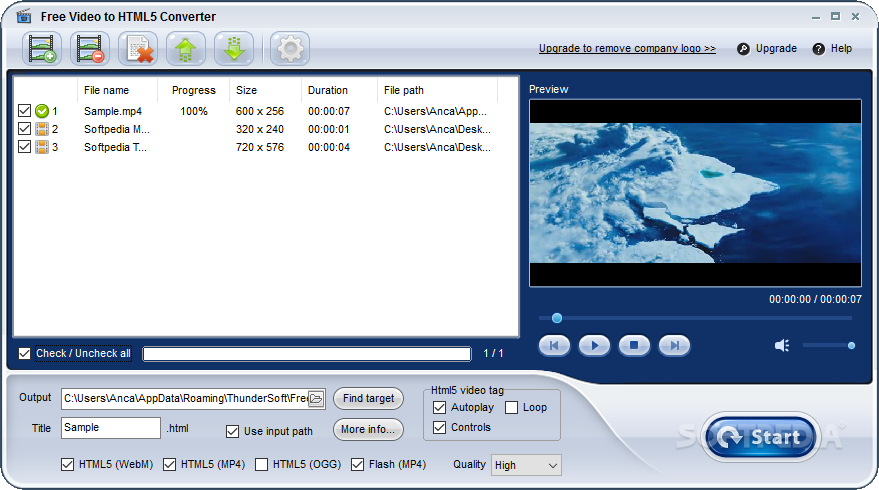The height and width of the screenshot is (490, 879).
Task: Open settings via the gear icon
Action: coord(290,49)
